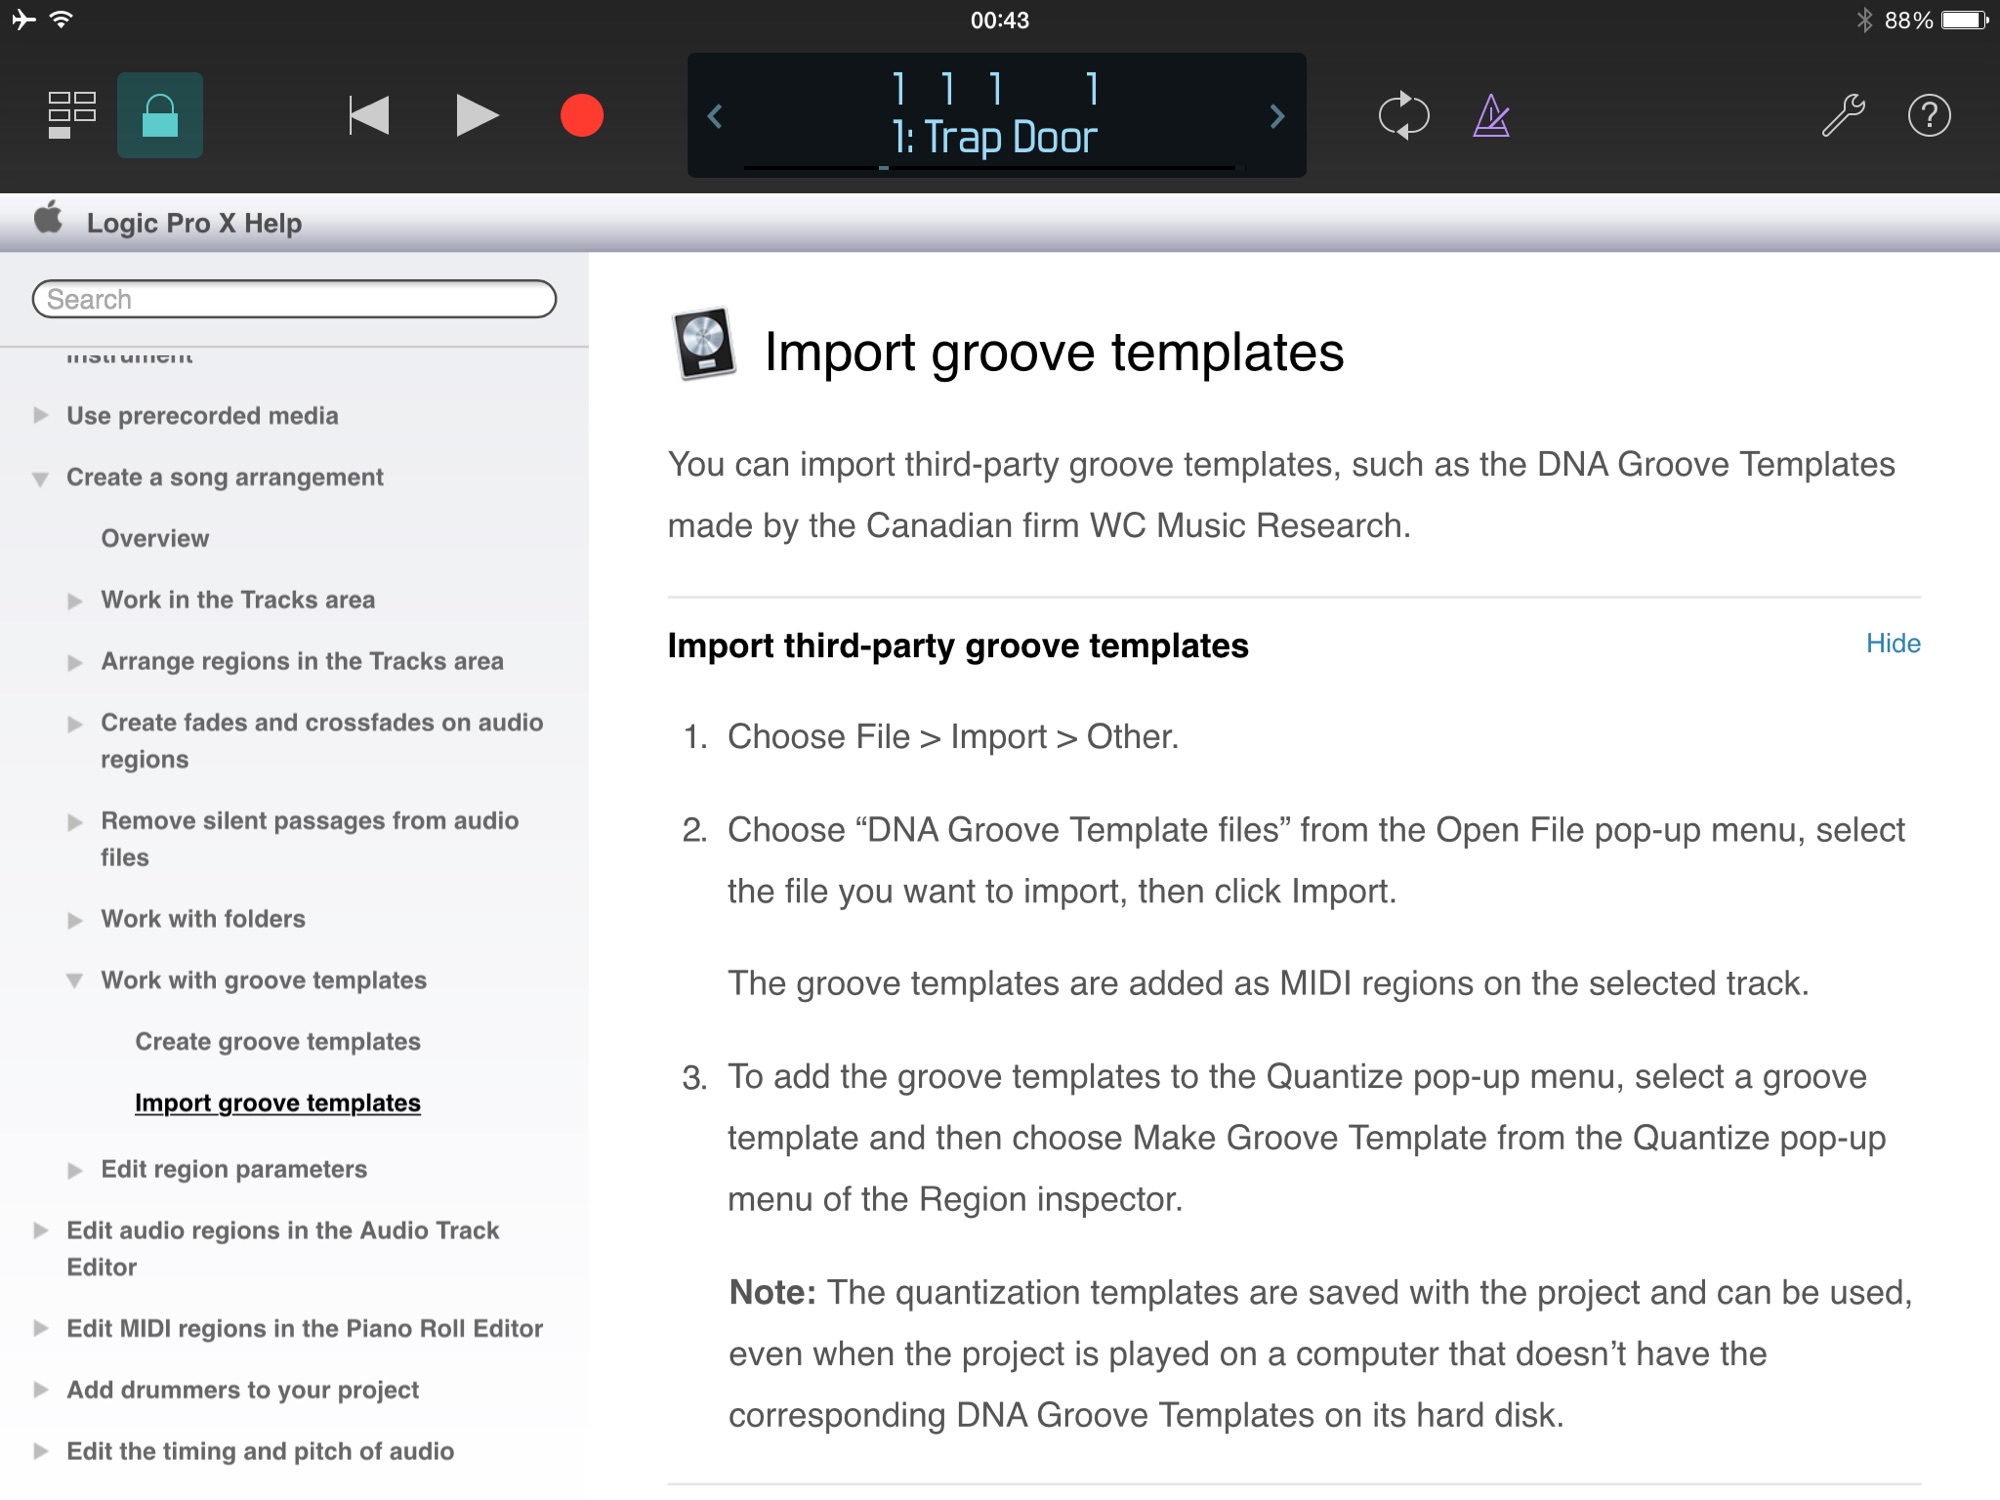Tap the 00:43 clock in status bar
Image resolution: width=2000 pixels, height=1500 pixels.
[x=999, y=20]
